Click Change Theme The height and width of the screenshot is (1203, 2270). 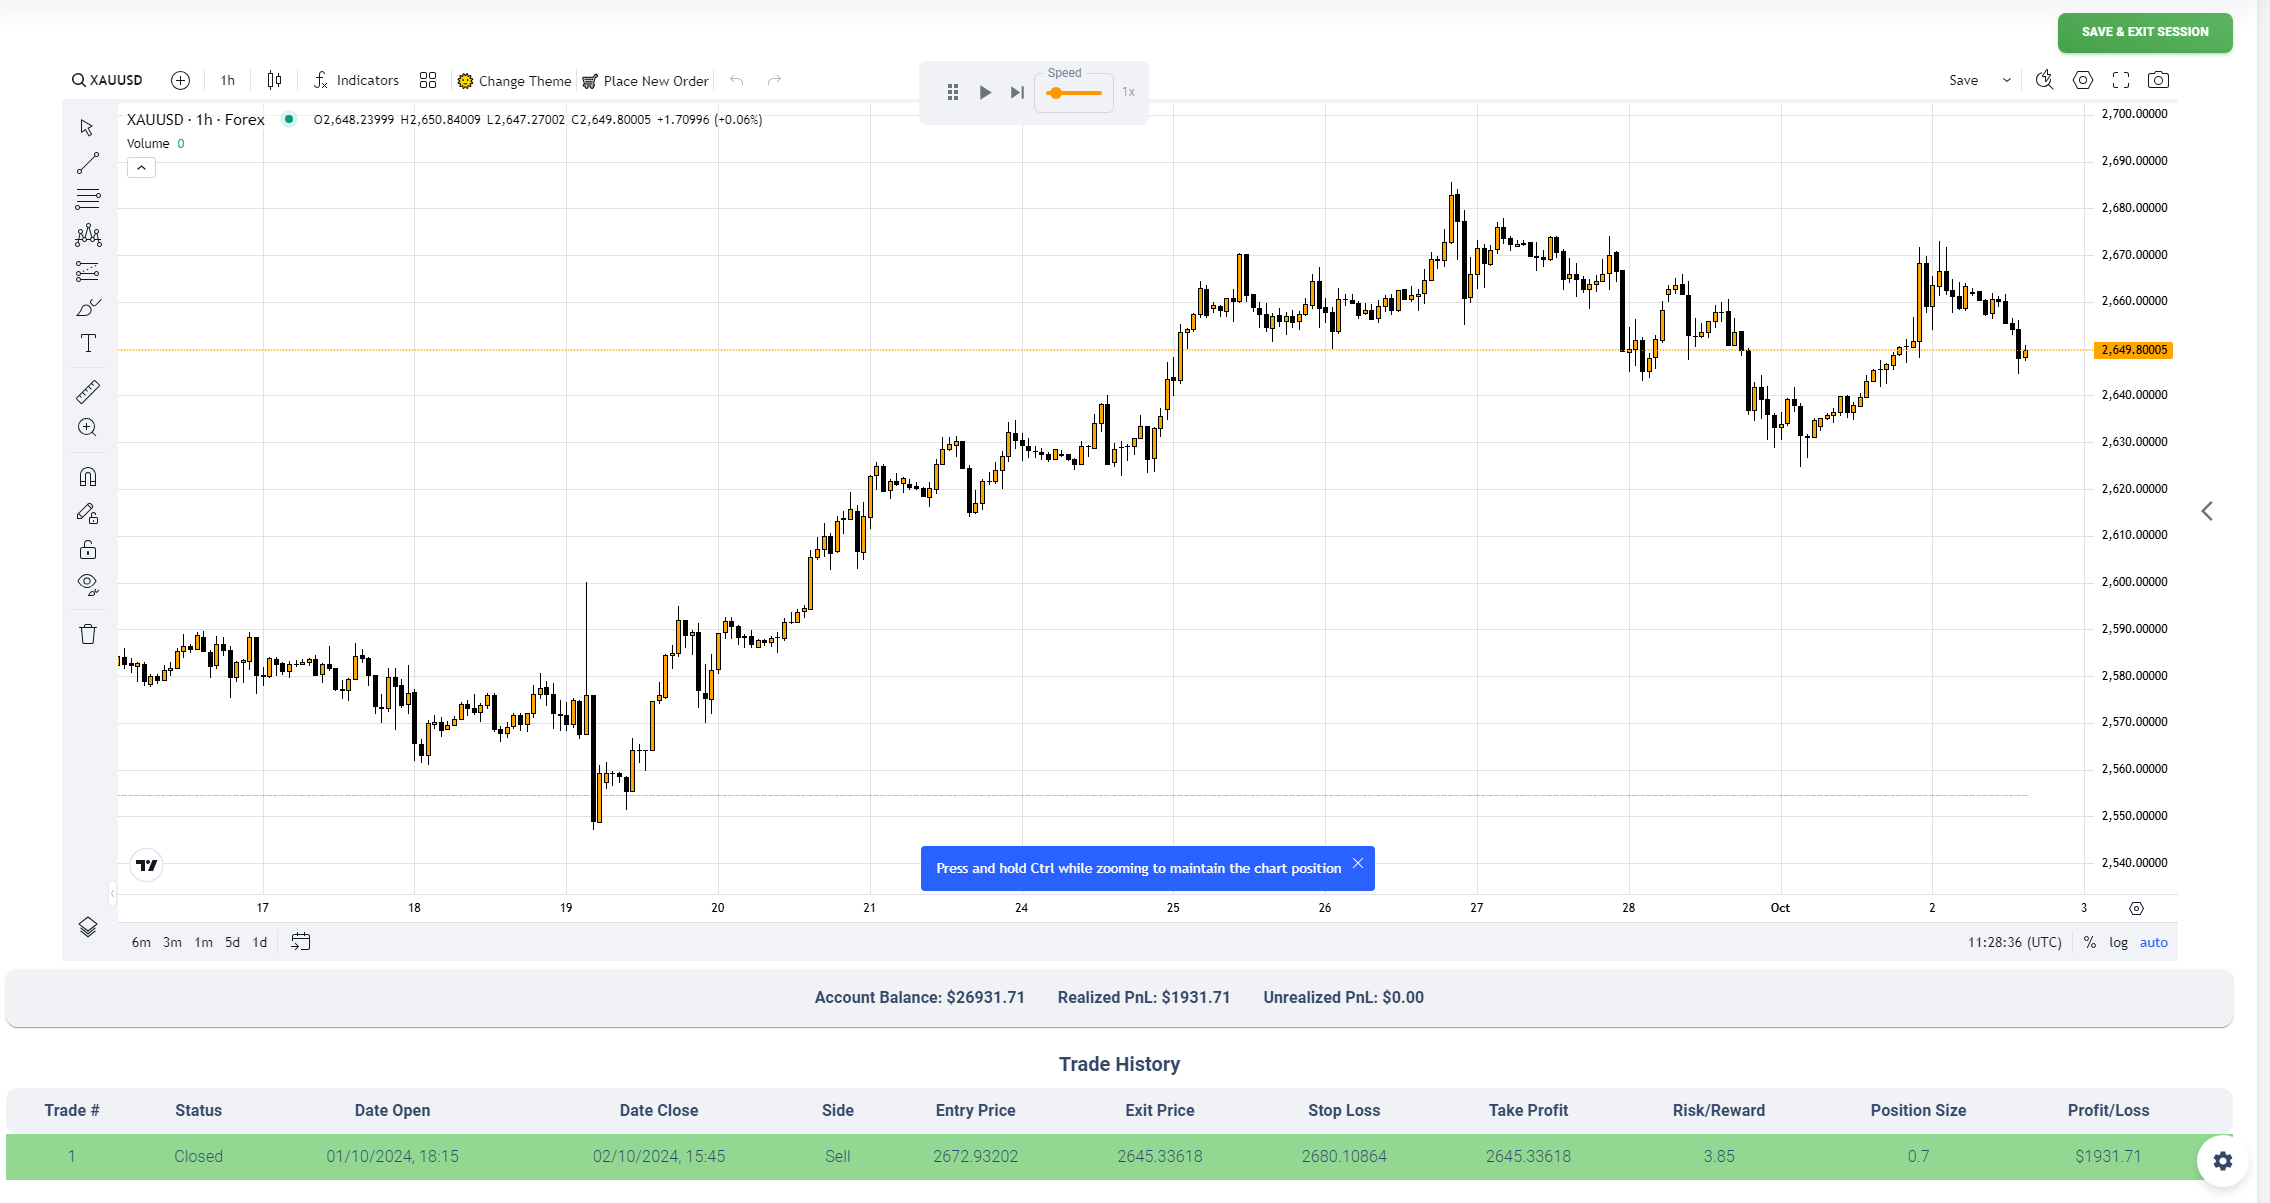pyautogui.click(x=514, y=81)
